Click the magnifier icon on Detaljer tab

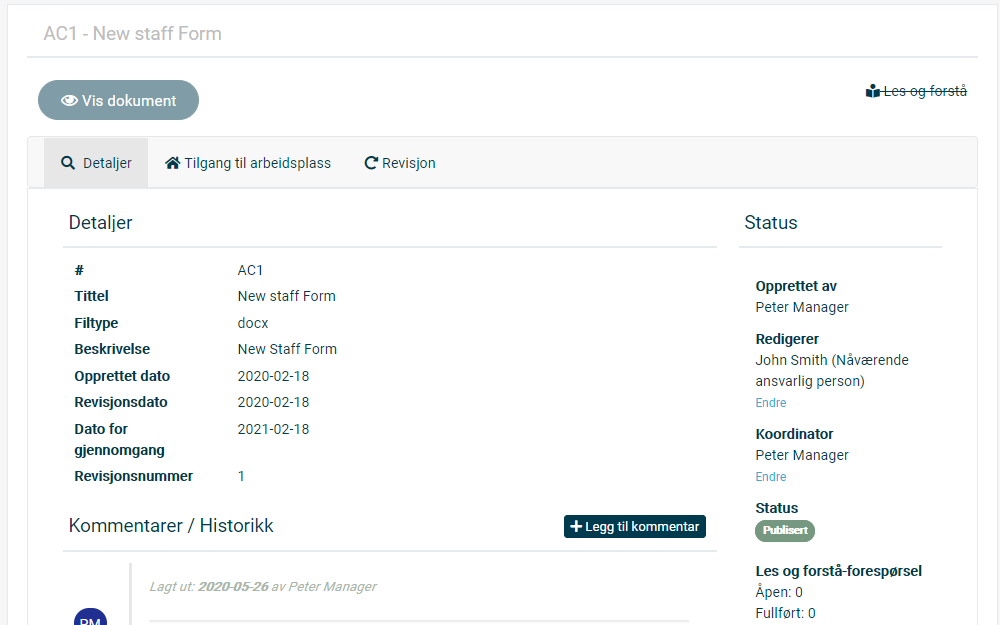68,163
